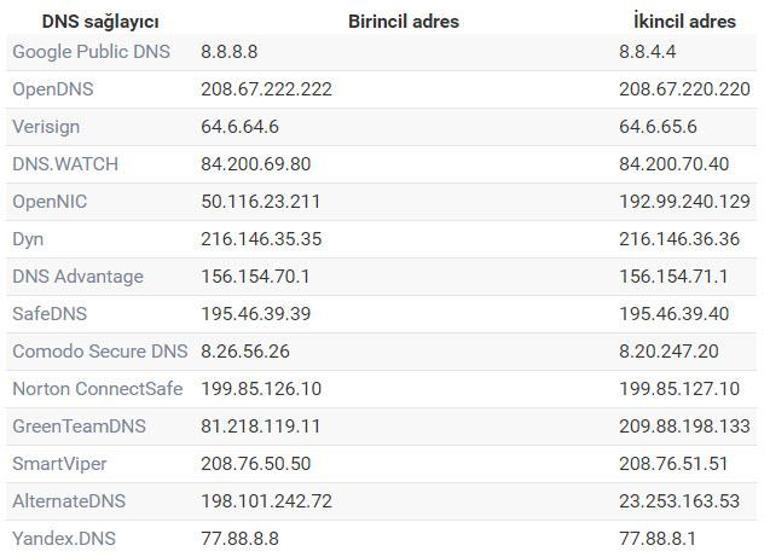Click the 'İkincil adres' column header
The width and height of the screenshot is (770, 557).
(x=684, y=21)
